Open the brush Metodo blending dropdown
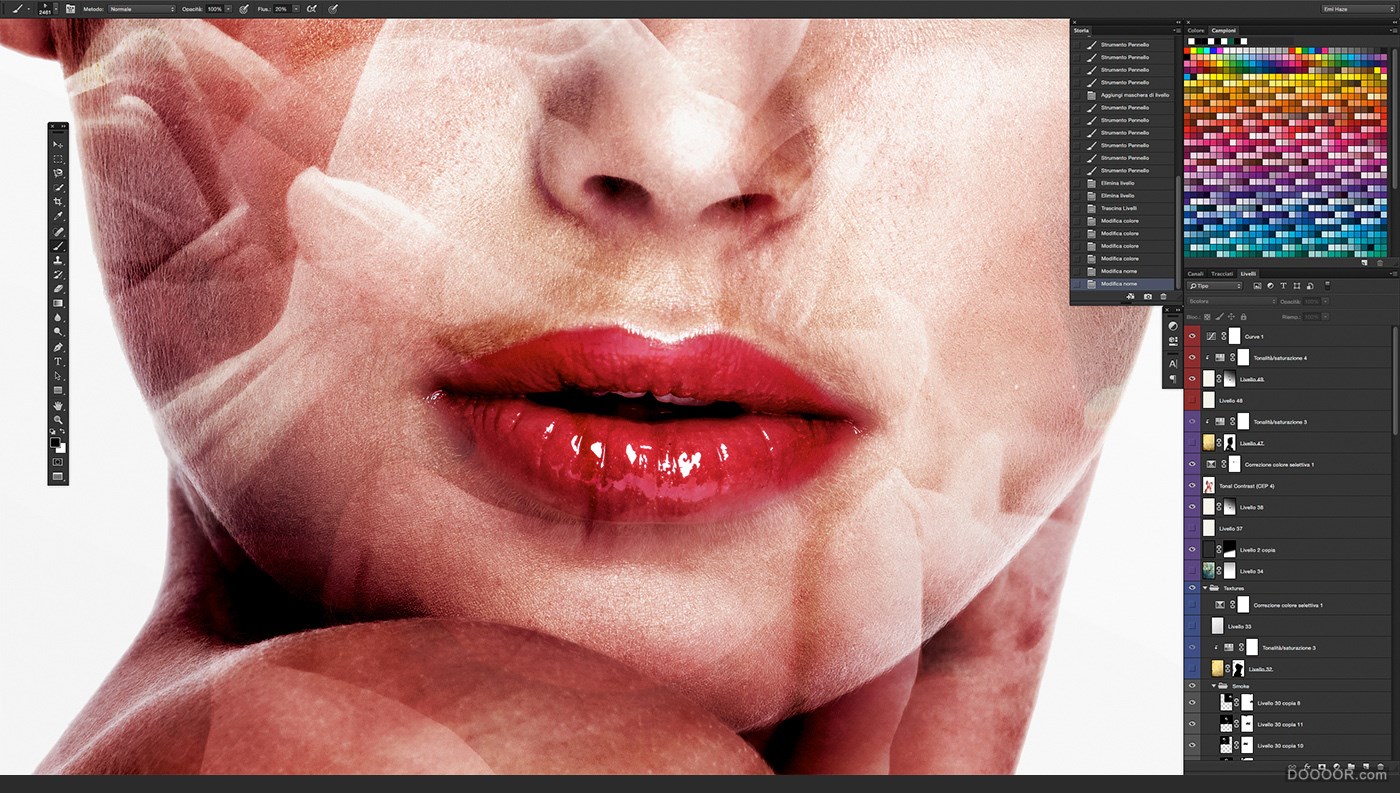Image resolution: width=1400 pixels, height=793 pixels. [141, 8]
